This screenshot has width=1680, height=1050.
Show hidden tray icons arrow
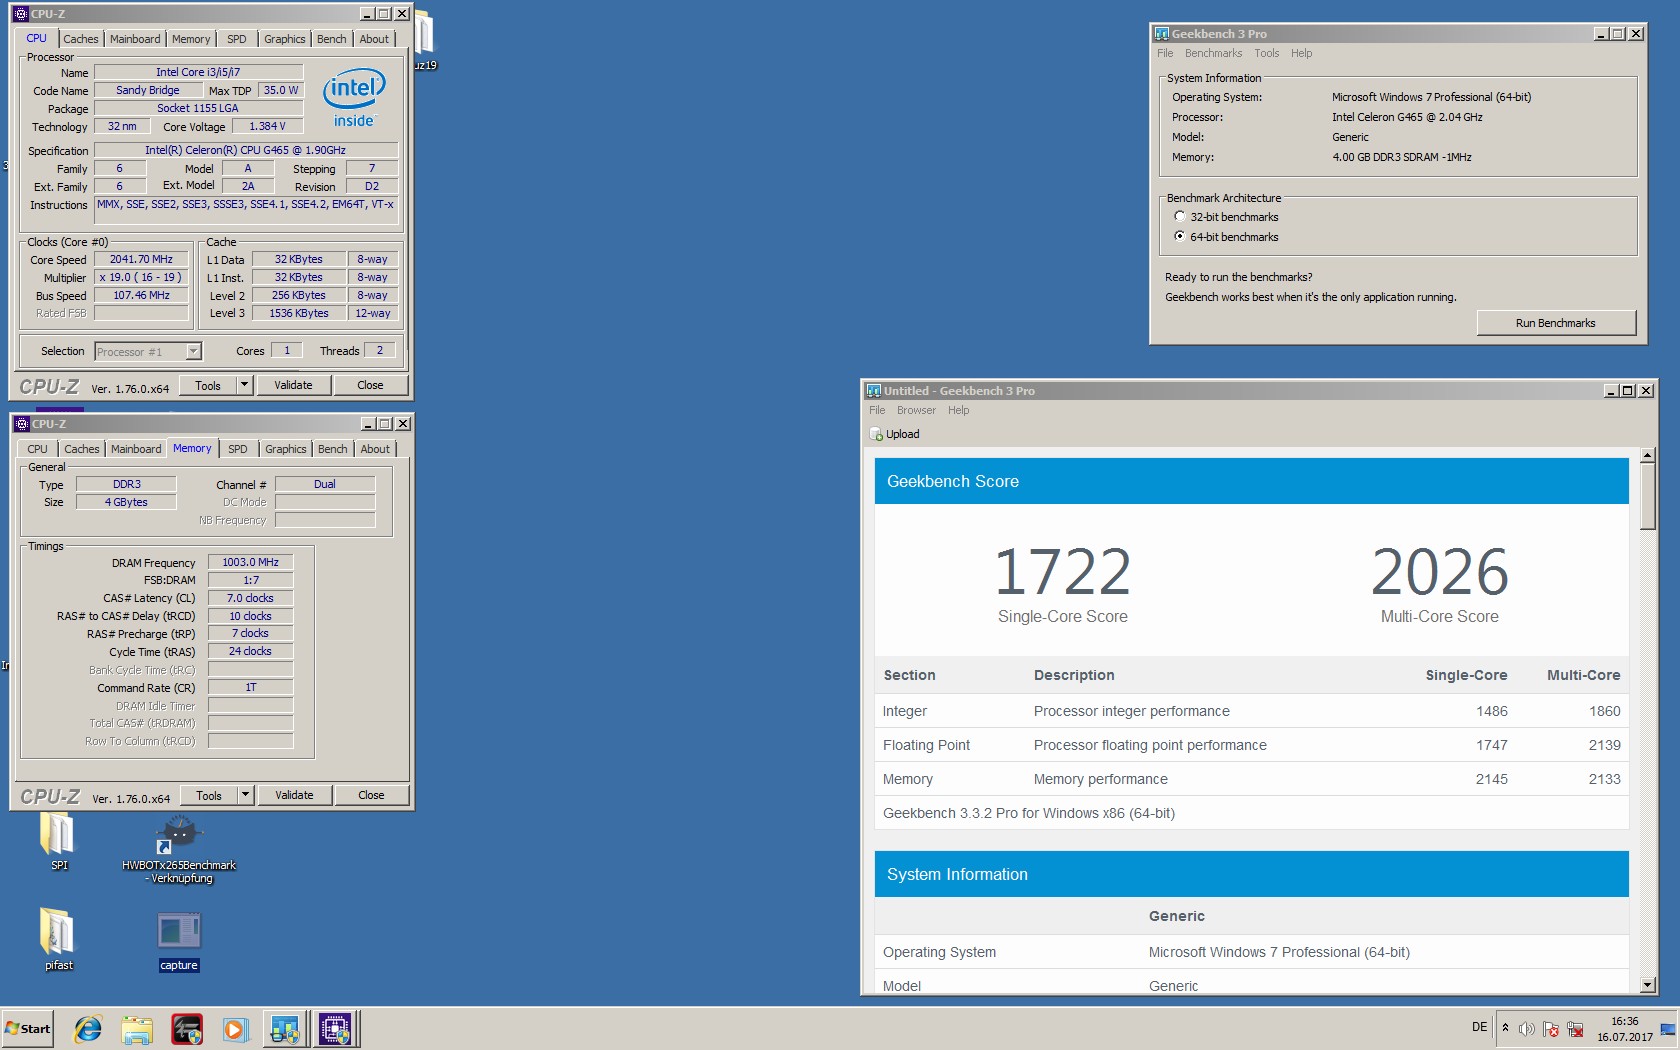(x=1505, y=1028)
